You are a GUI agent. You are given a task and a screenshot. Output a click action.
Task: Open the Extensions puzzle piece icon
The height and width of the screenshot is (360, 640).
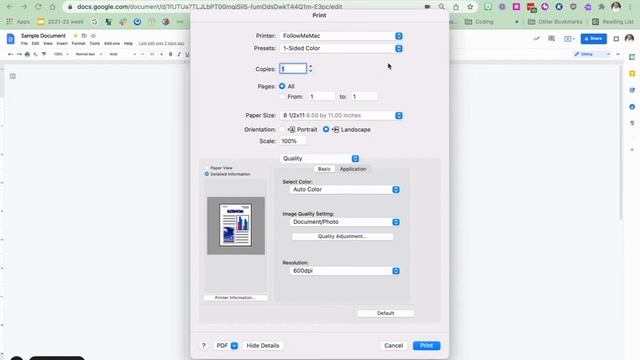coord(601,7)
